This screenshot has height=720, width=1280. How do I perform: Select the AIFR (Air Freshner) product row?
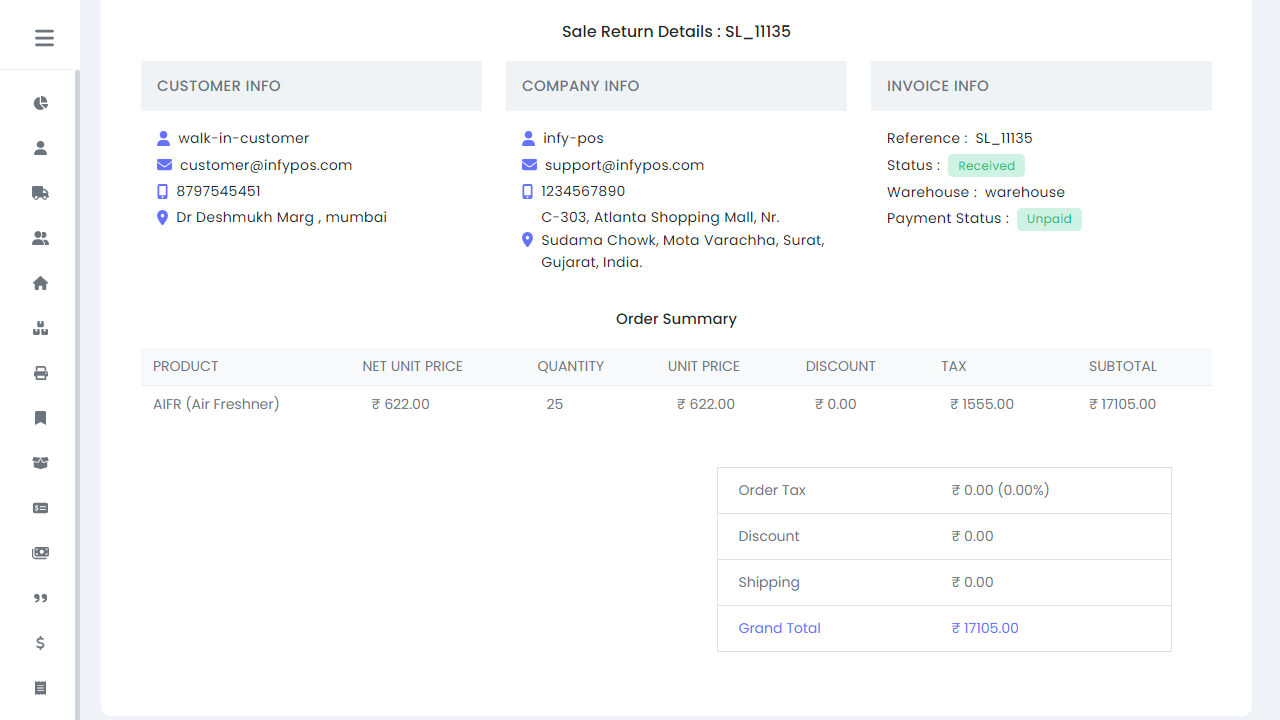click(216, 404)
